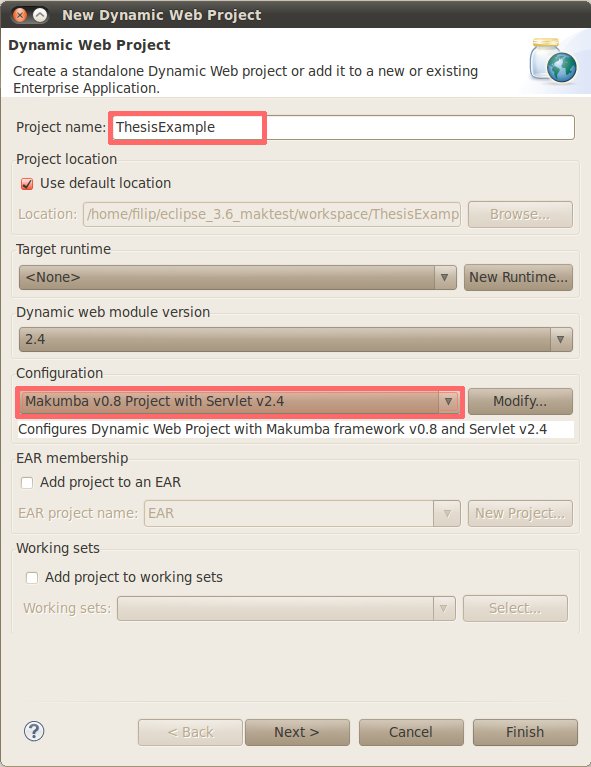The height and width of the screenshot is (767, 591).
Task: Click the Modify... button
Action: [520, 402]
